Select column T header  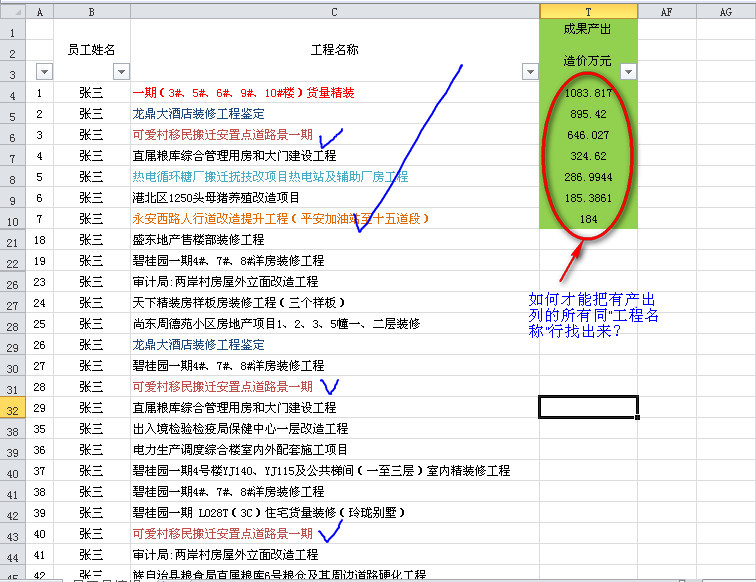tap(588, 11)
